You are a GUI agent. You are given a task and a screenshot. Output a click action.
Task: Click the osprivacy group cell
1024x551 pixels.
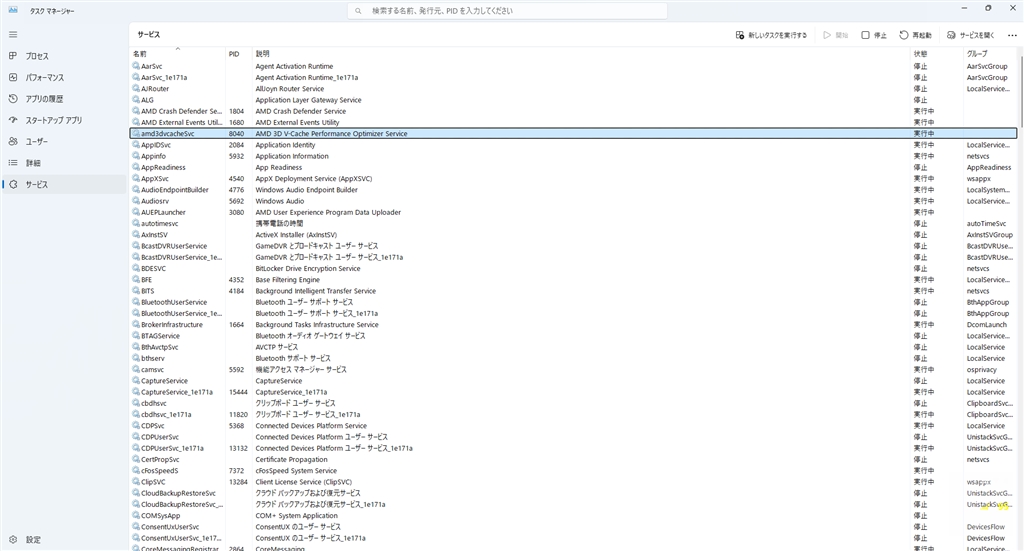pos(982,370)
